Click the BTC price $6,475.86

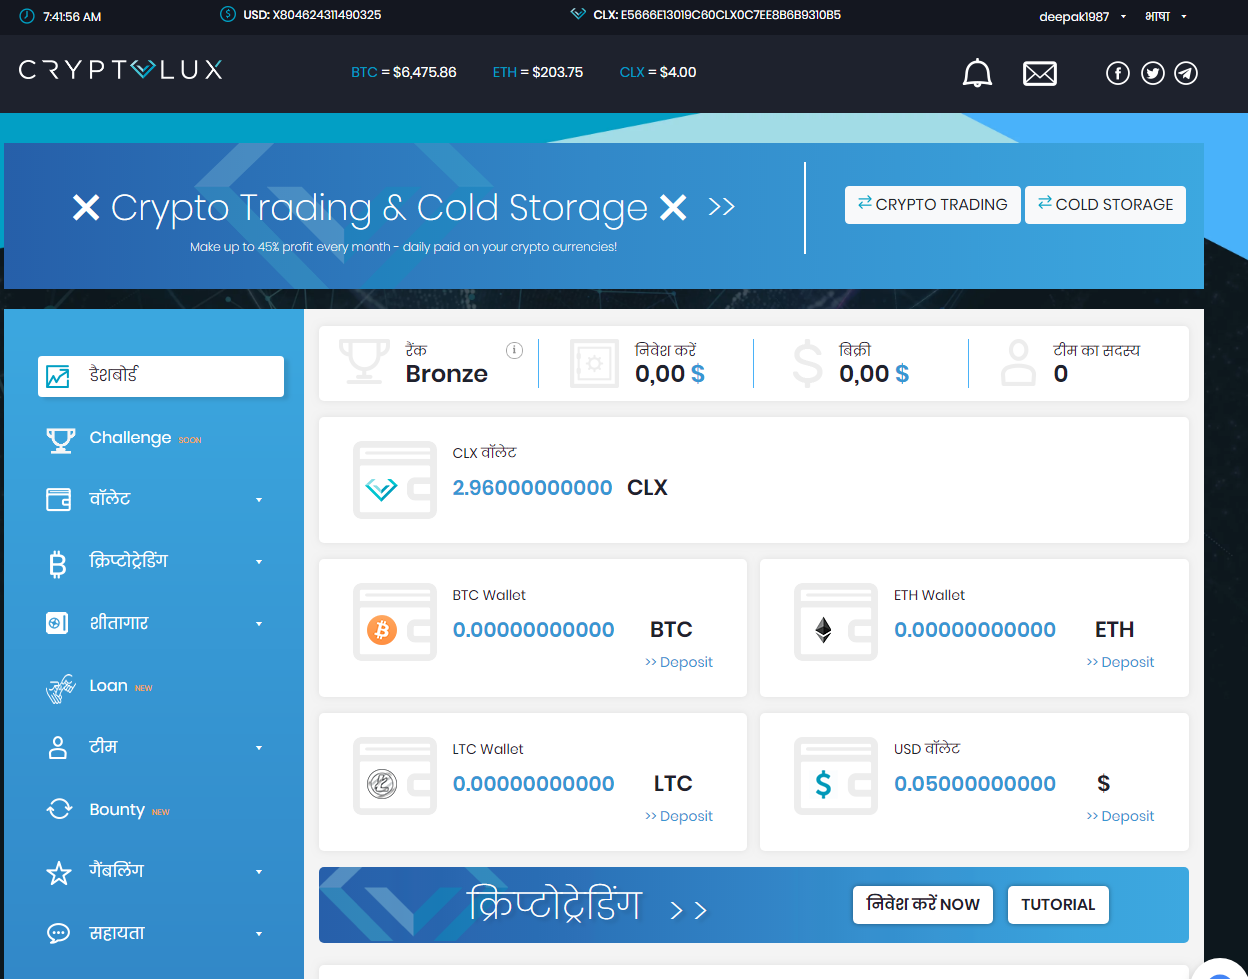coord(425,72)
